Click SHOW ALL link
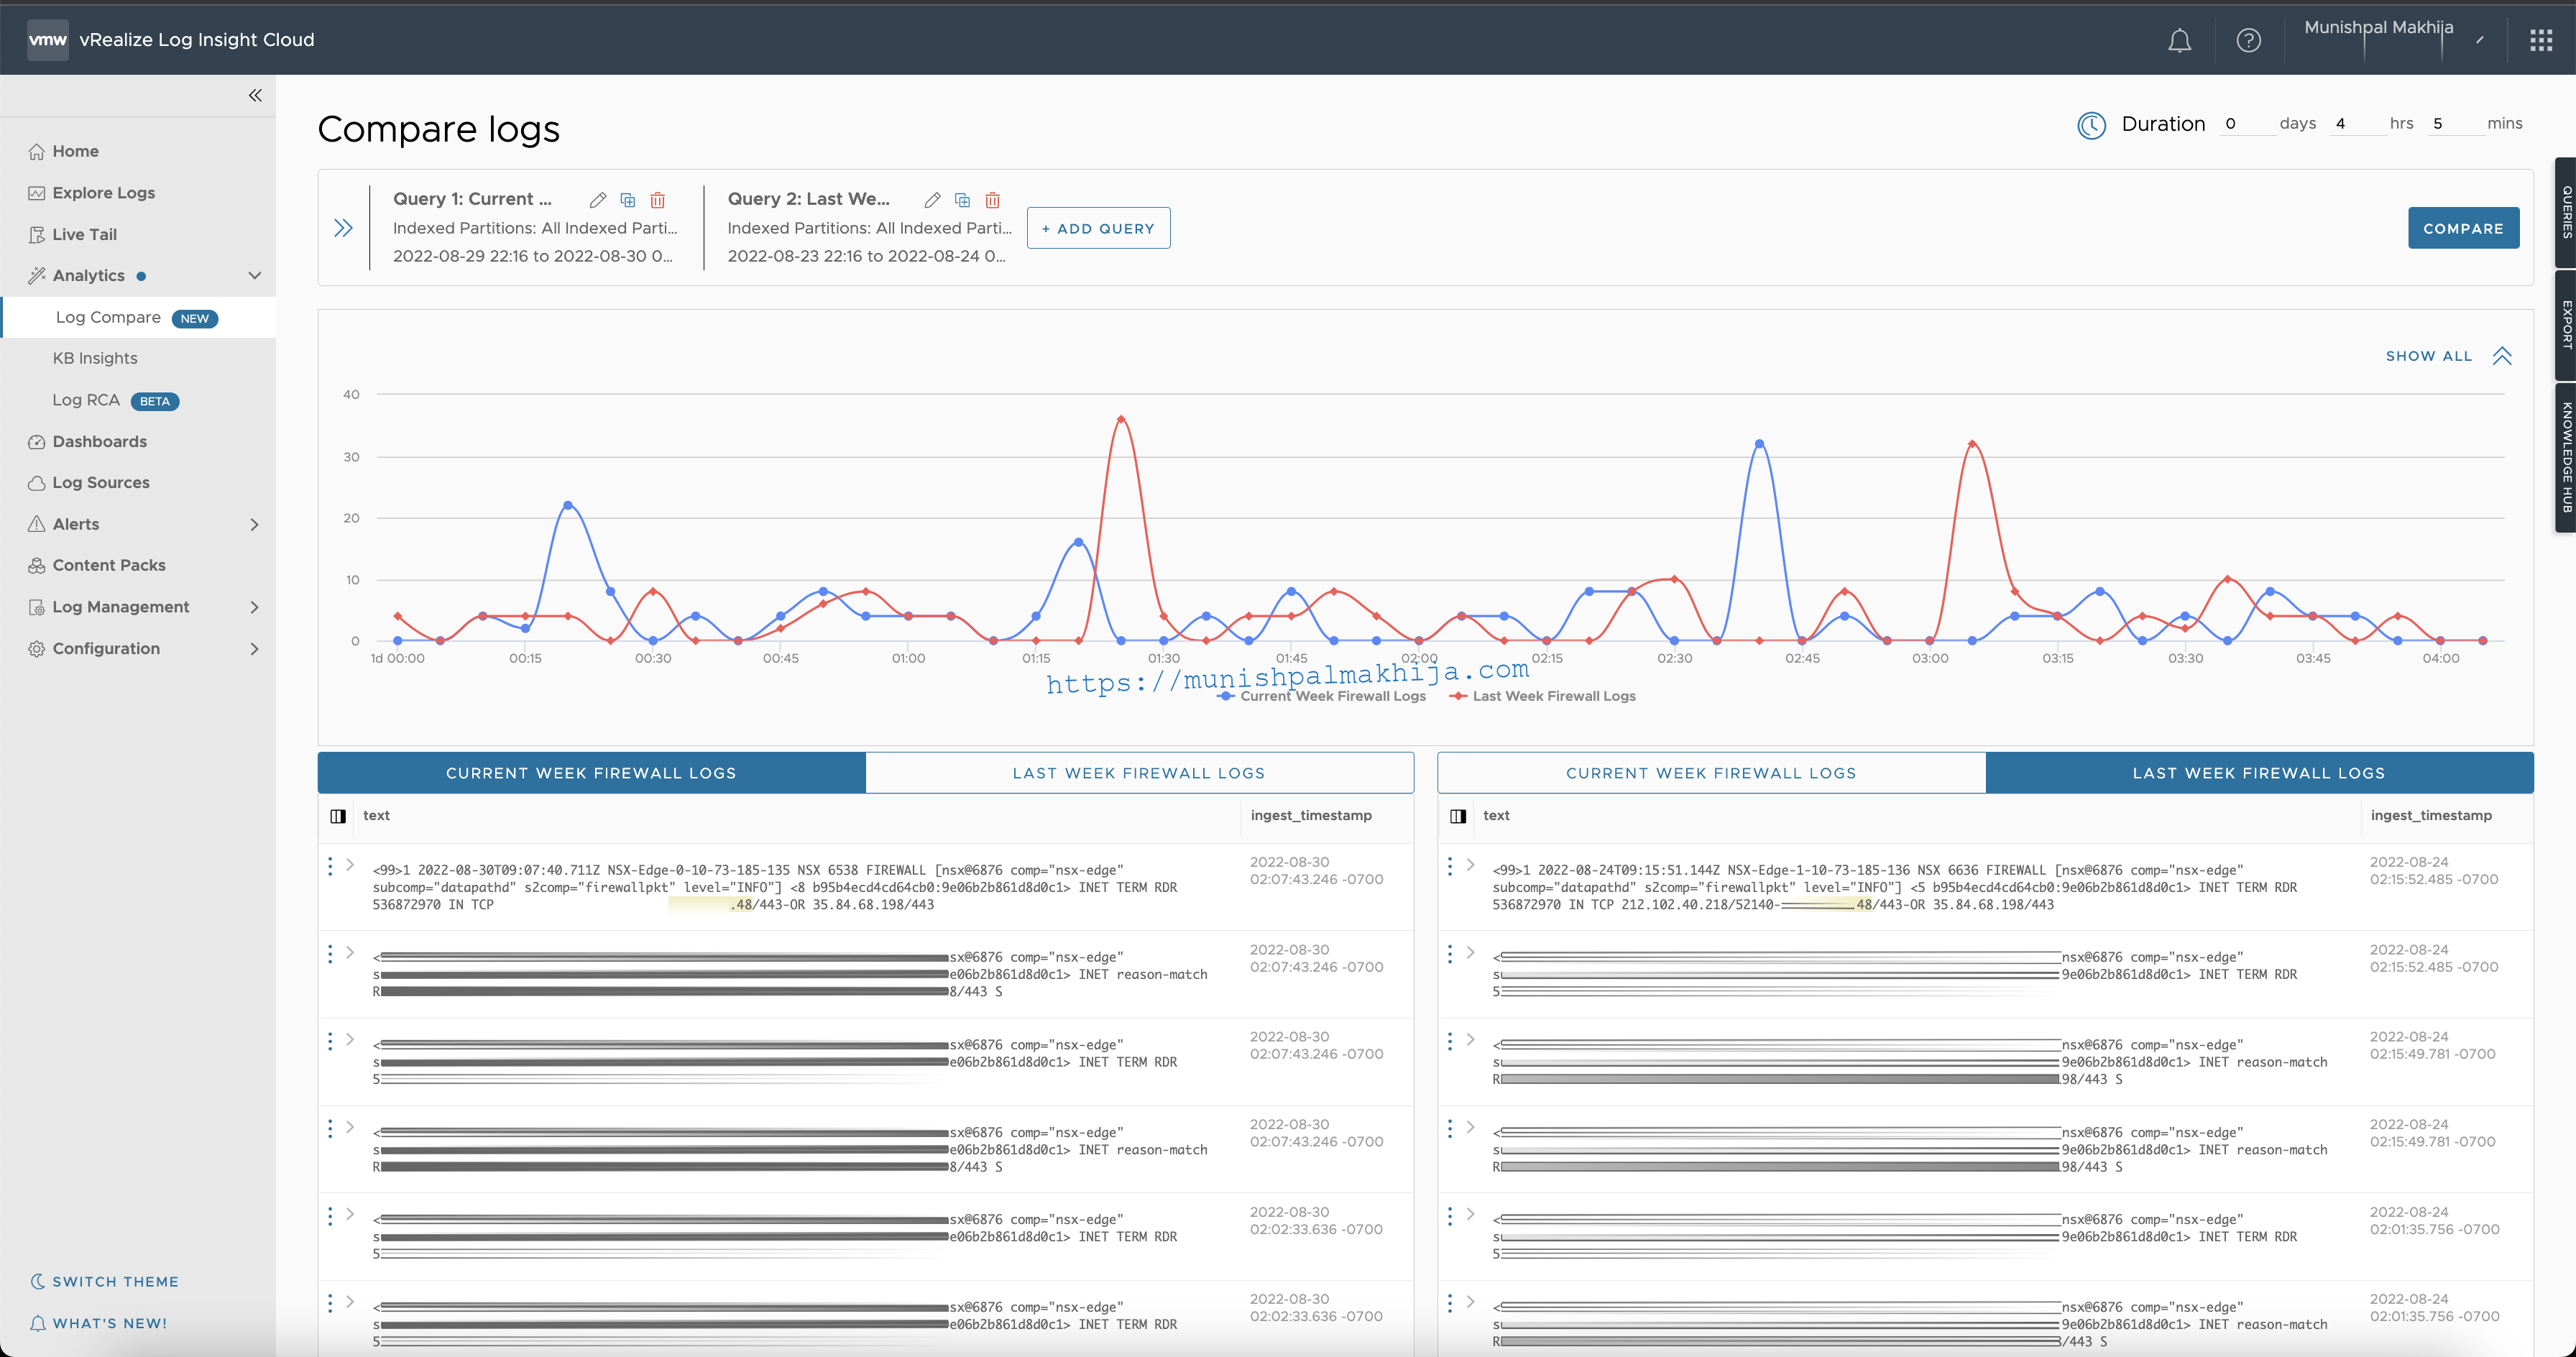The height and width of the screenshot is (1357, 2576). coord(2429,356)
